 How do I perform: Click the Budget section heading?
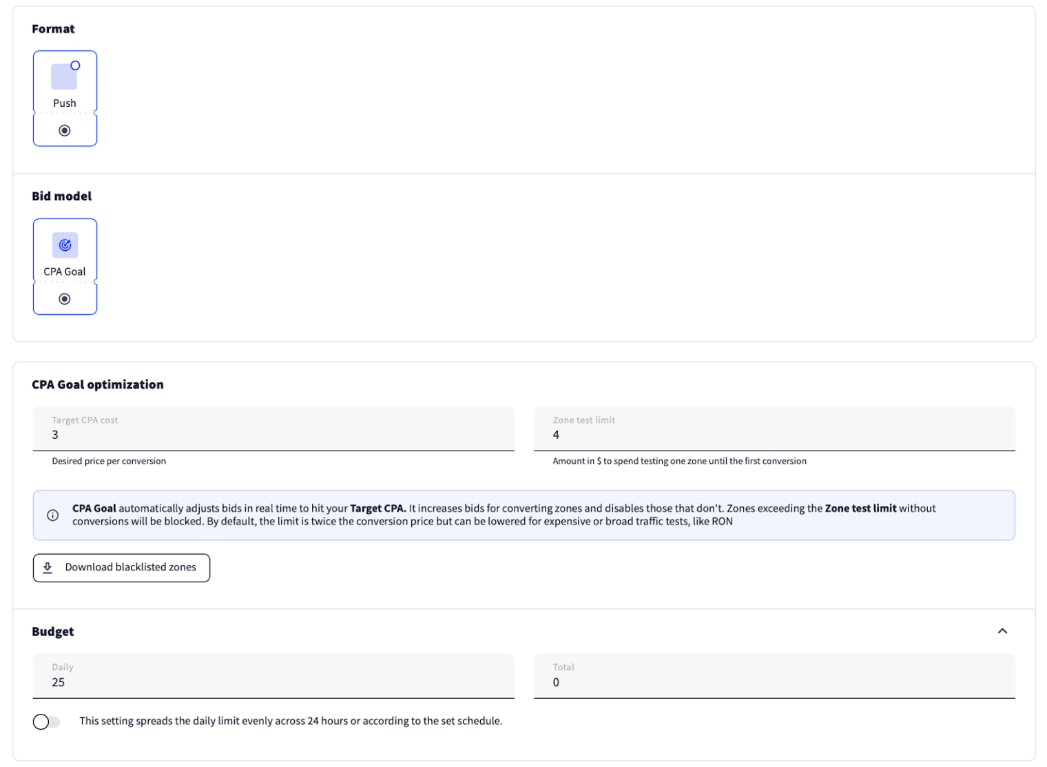click(x=53, y=632)
